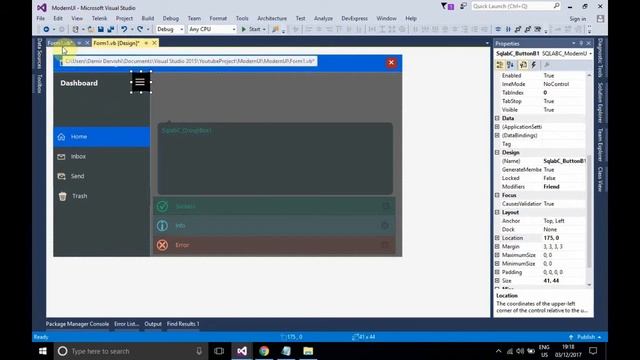Select the Trash bin icon in the sidebar

coord(62,196)
